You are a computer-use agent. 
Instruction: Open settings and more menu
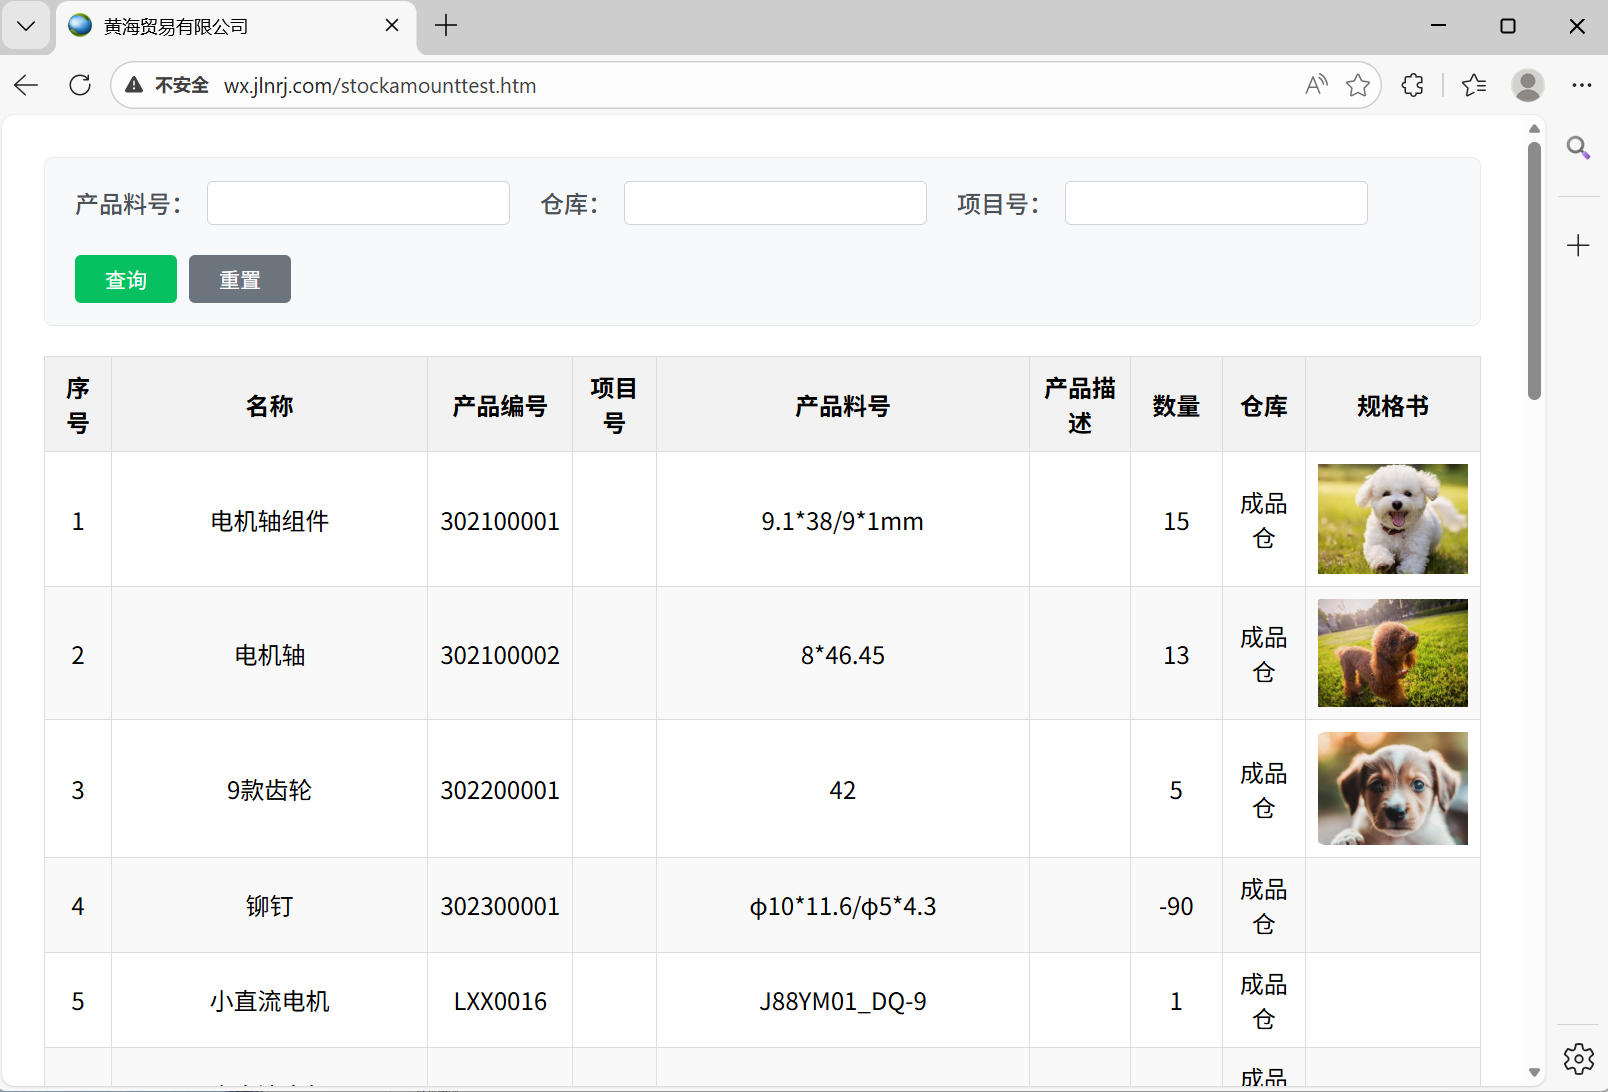1581,86
